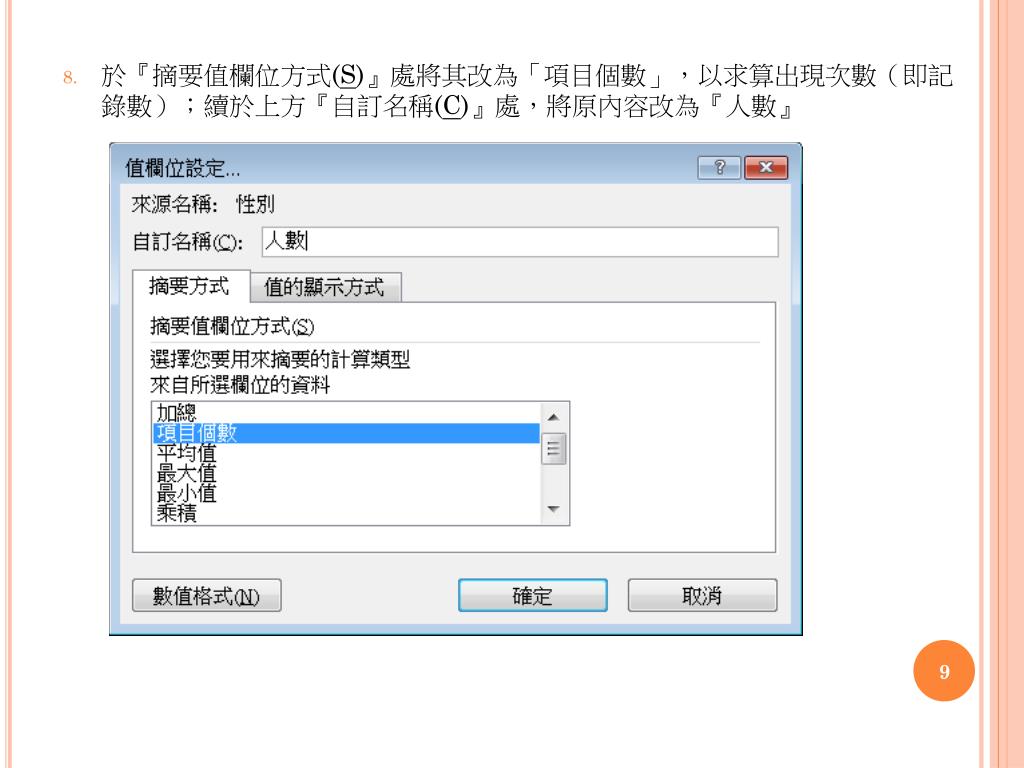This screenshot has width=1024, height=768.
Task: Close the 值欄位設定 dialog
Action: point(765,168)
